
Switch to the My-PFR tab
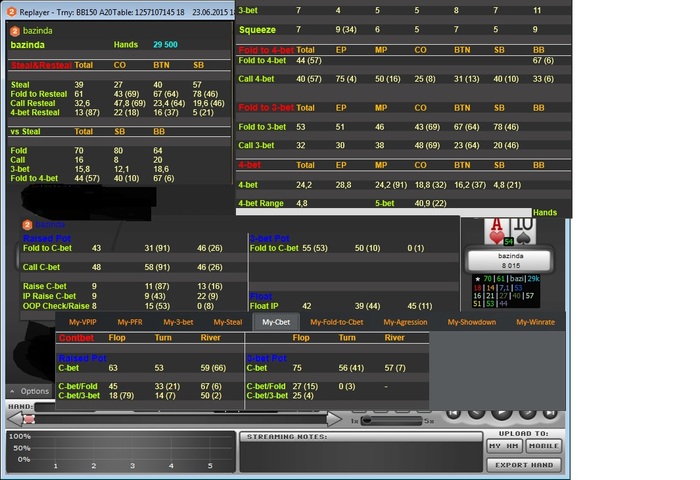click(130, 322)
